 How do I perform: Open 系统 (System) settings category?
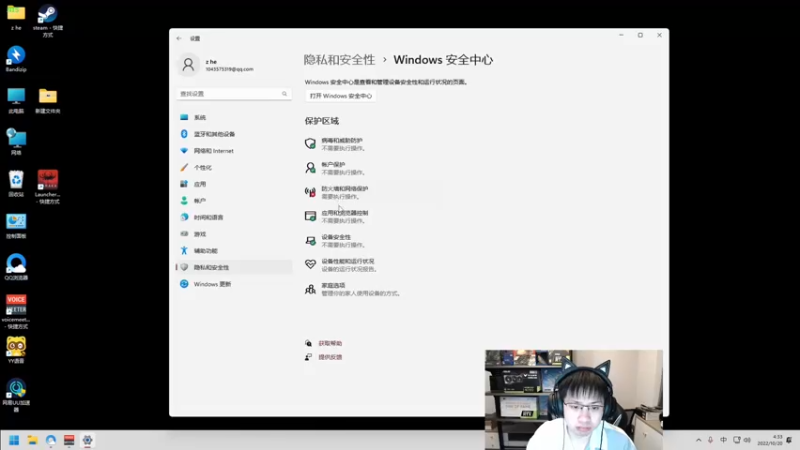pos(234,117)
